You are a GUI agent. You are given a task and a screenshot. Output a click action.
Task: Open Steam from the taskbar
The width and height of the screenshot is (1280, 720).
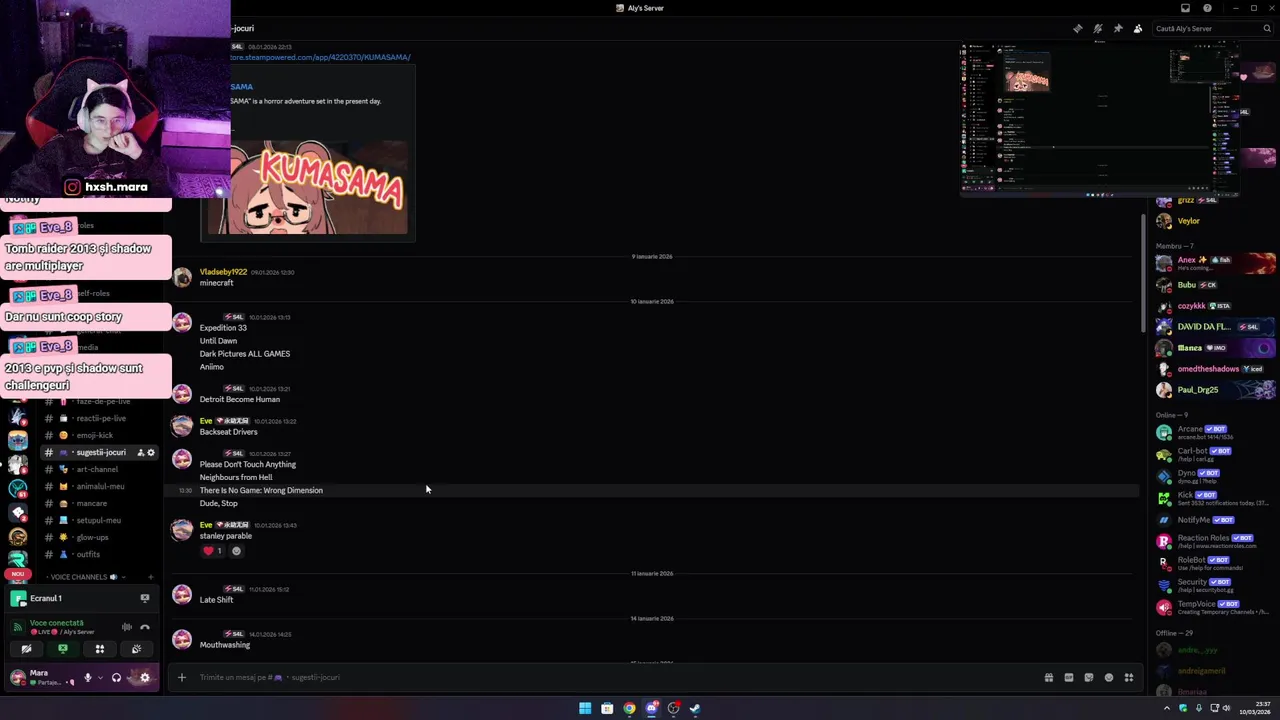pyautogui.click(x=695, y=708)
